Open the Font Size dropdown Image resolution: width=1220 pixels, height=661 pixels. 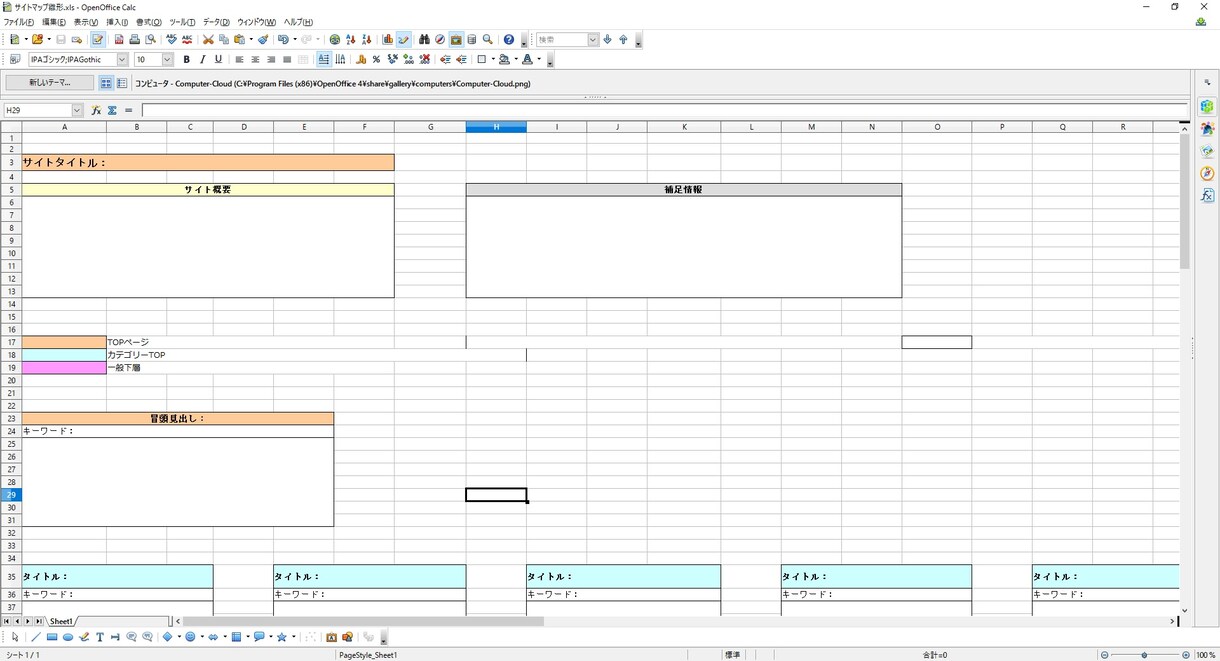click(169, 59)
